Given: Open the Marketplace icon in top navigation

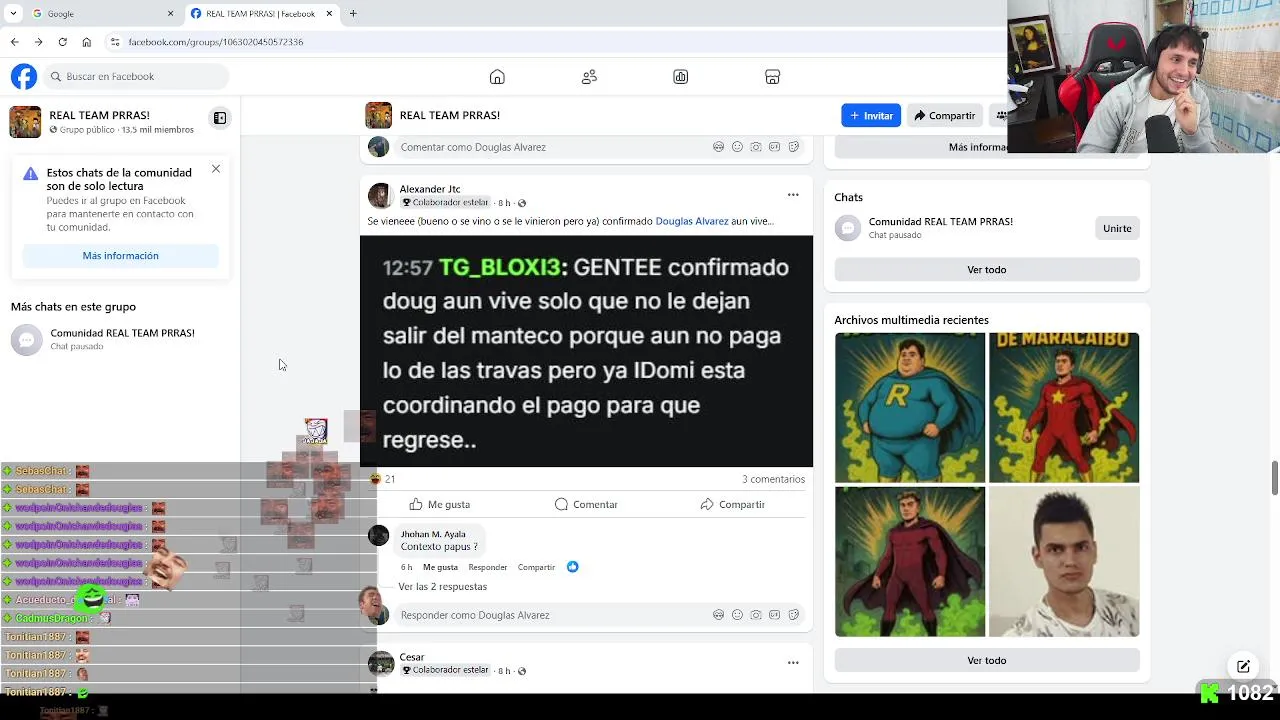Looking at the screenshot, I should (772, 77).
